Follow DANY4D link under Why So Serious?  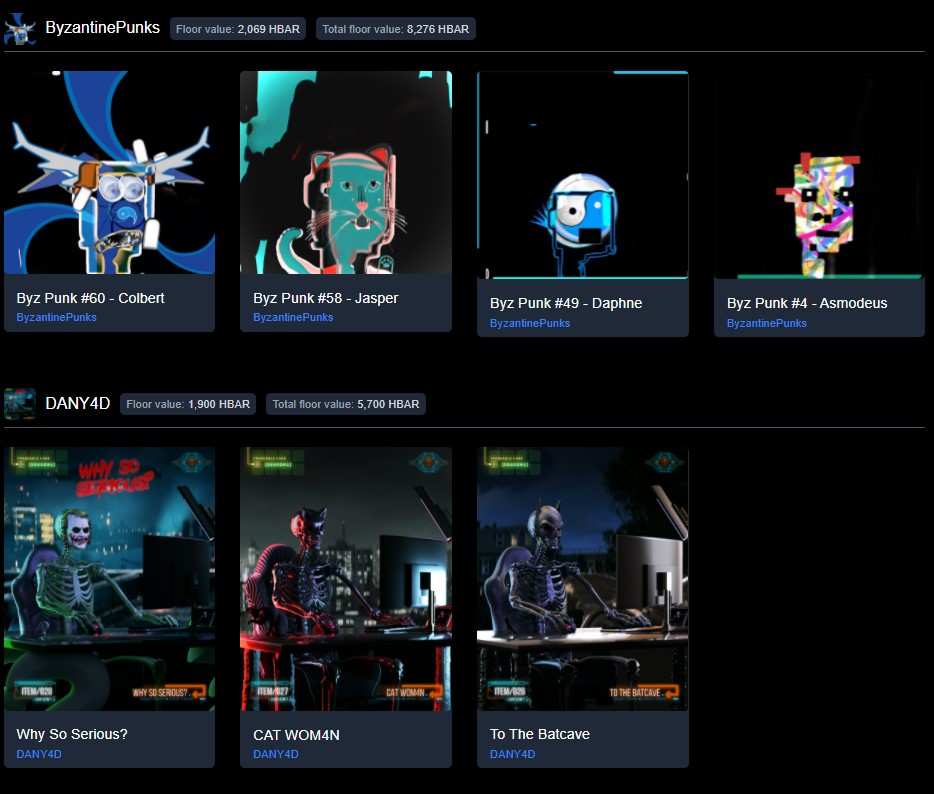point(39,754)
